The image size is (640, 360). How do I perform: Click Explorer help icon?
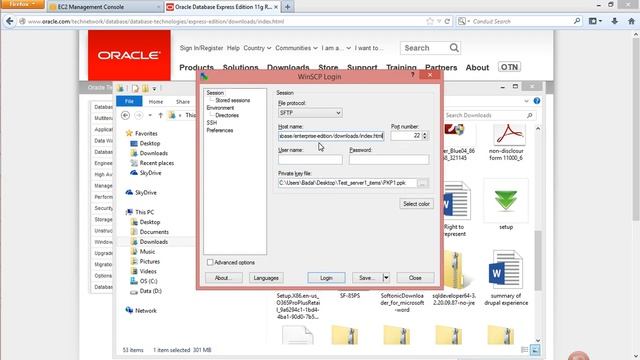coord(537,101)
